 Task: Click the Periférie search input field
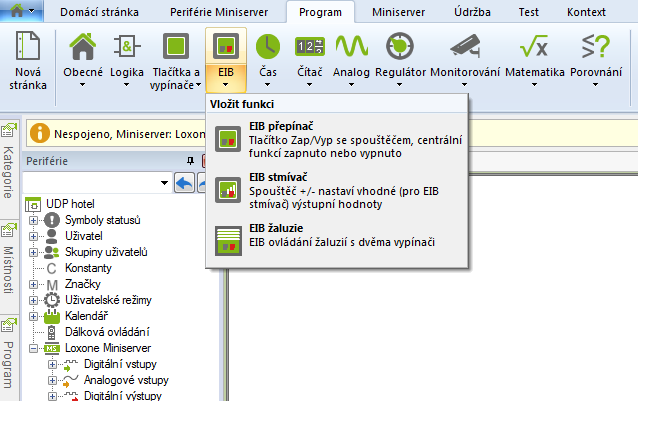(x=91, y=183)
